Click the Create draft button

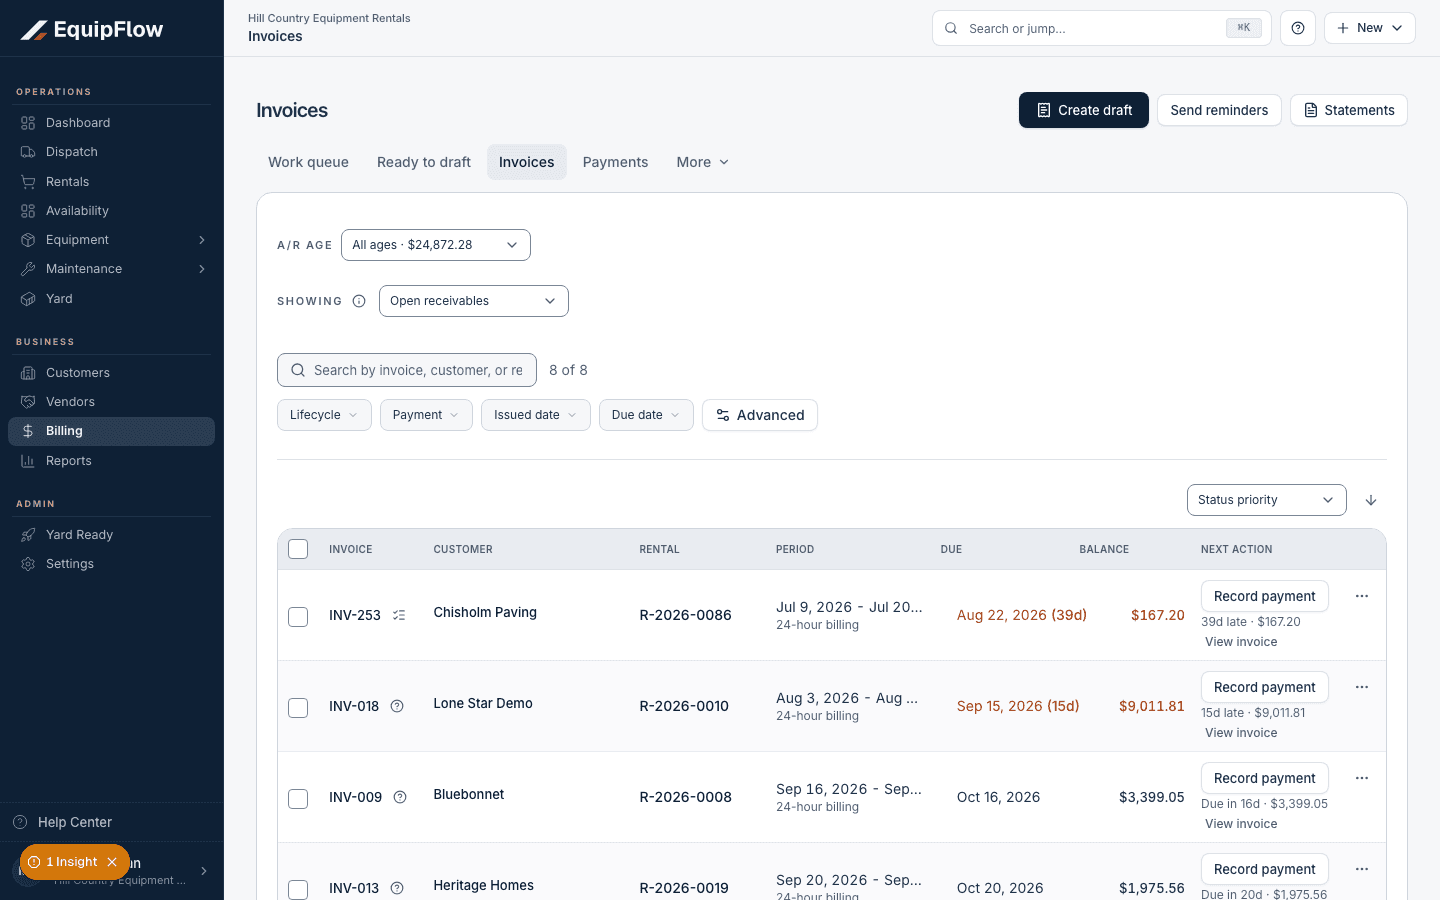(1084, 110)
